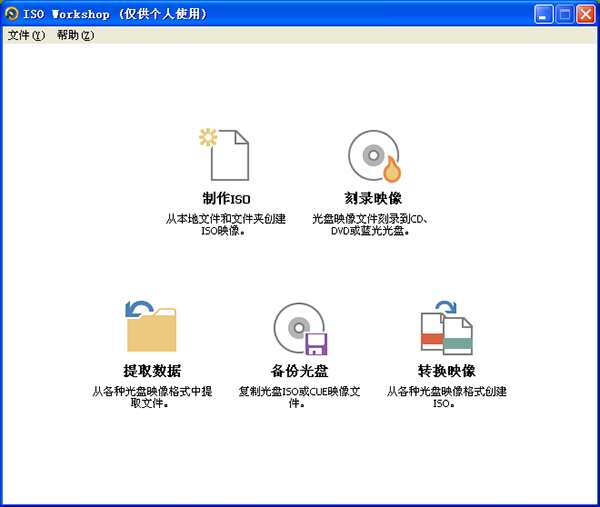Click the disabled maximize window button

[565, 15]
